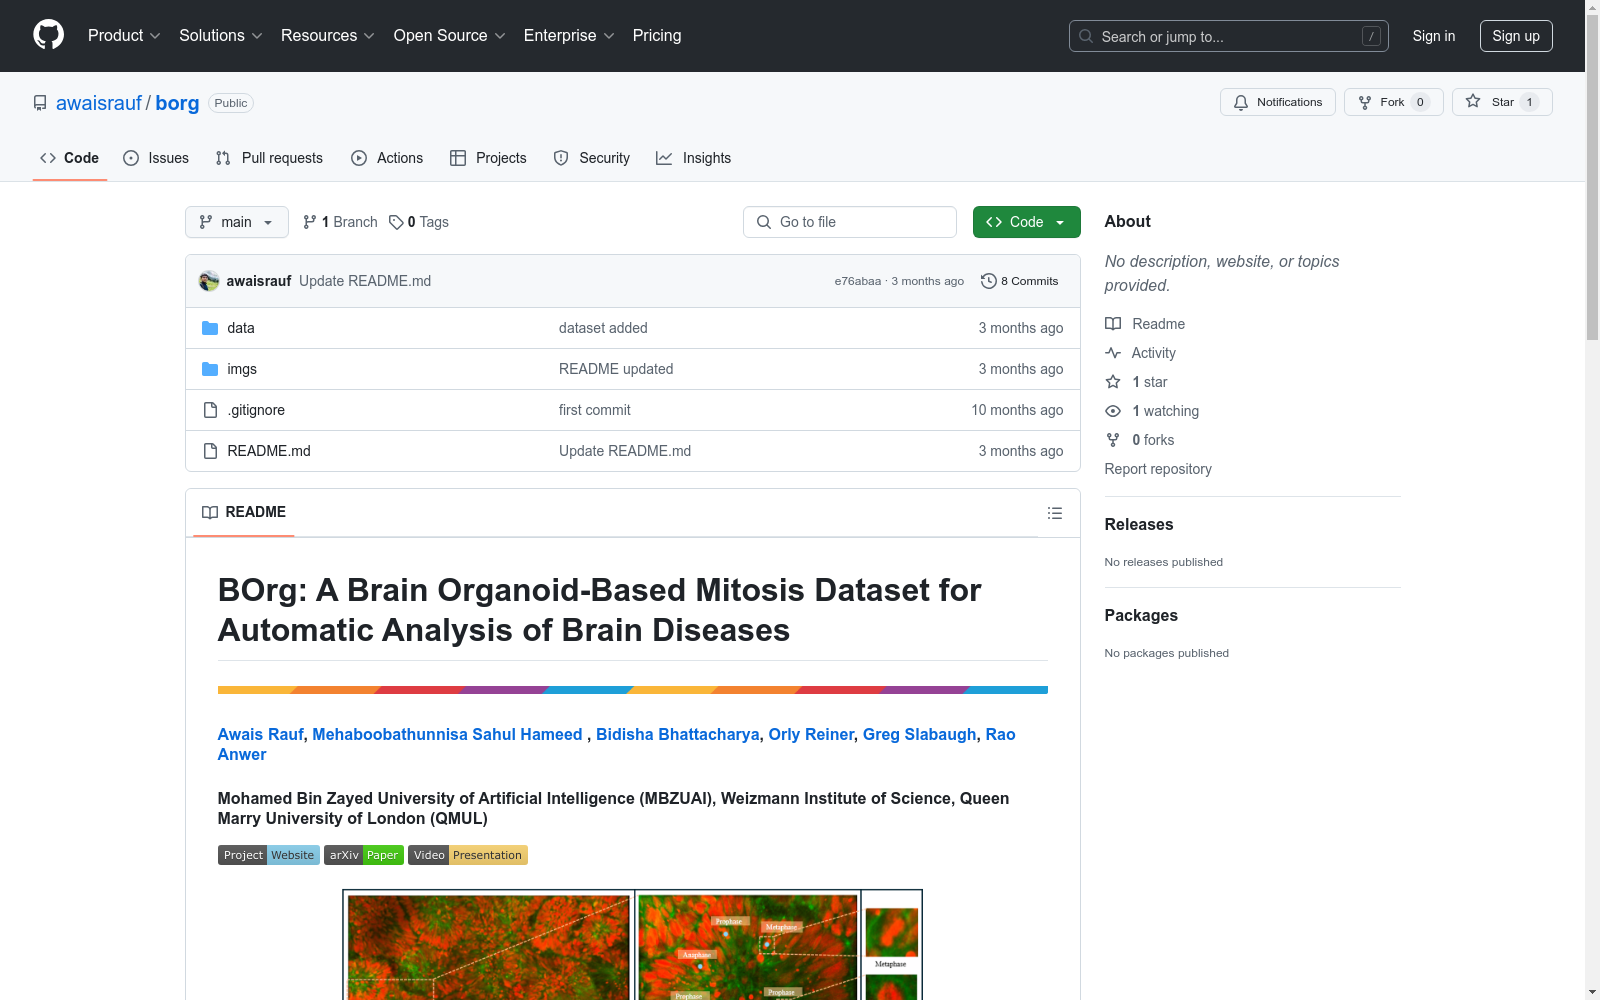Expand the green Code dropdown

[x=1026, y=222]
